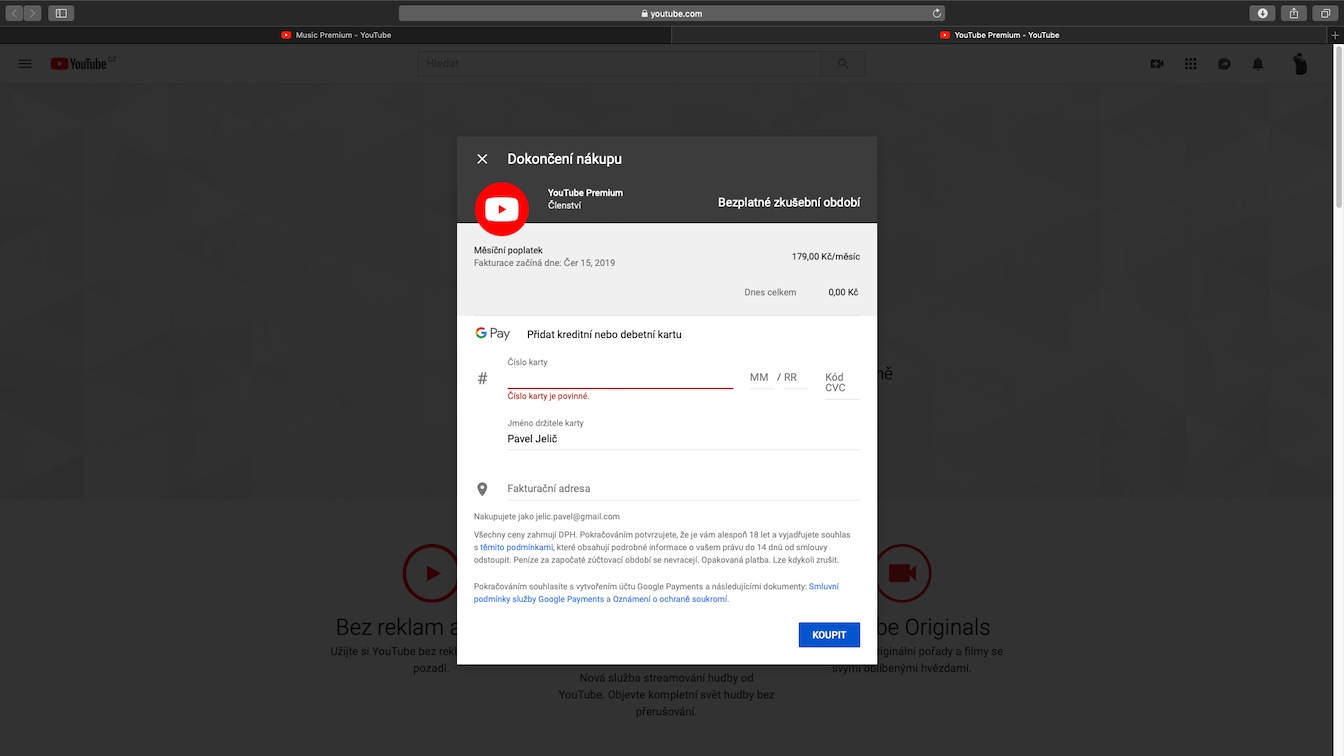
Task: Click the hash card number icon
Action: (482, 378)
